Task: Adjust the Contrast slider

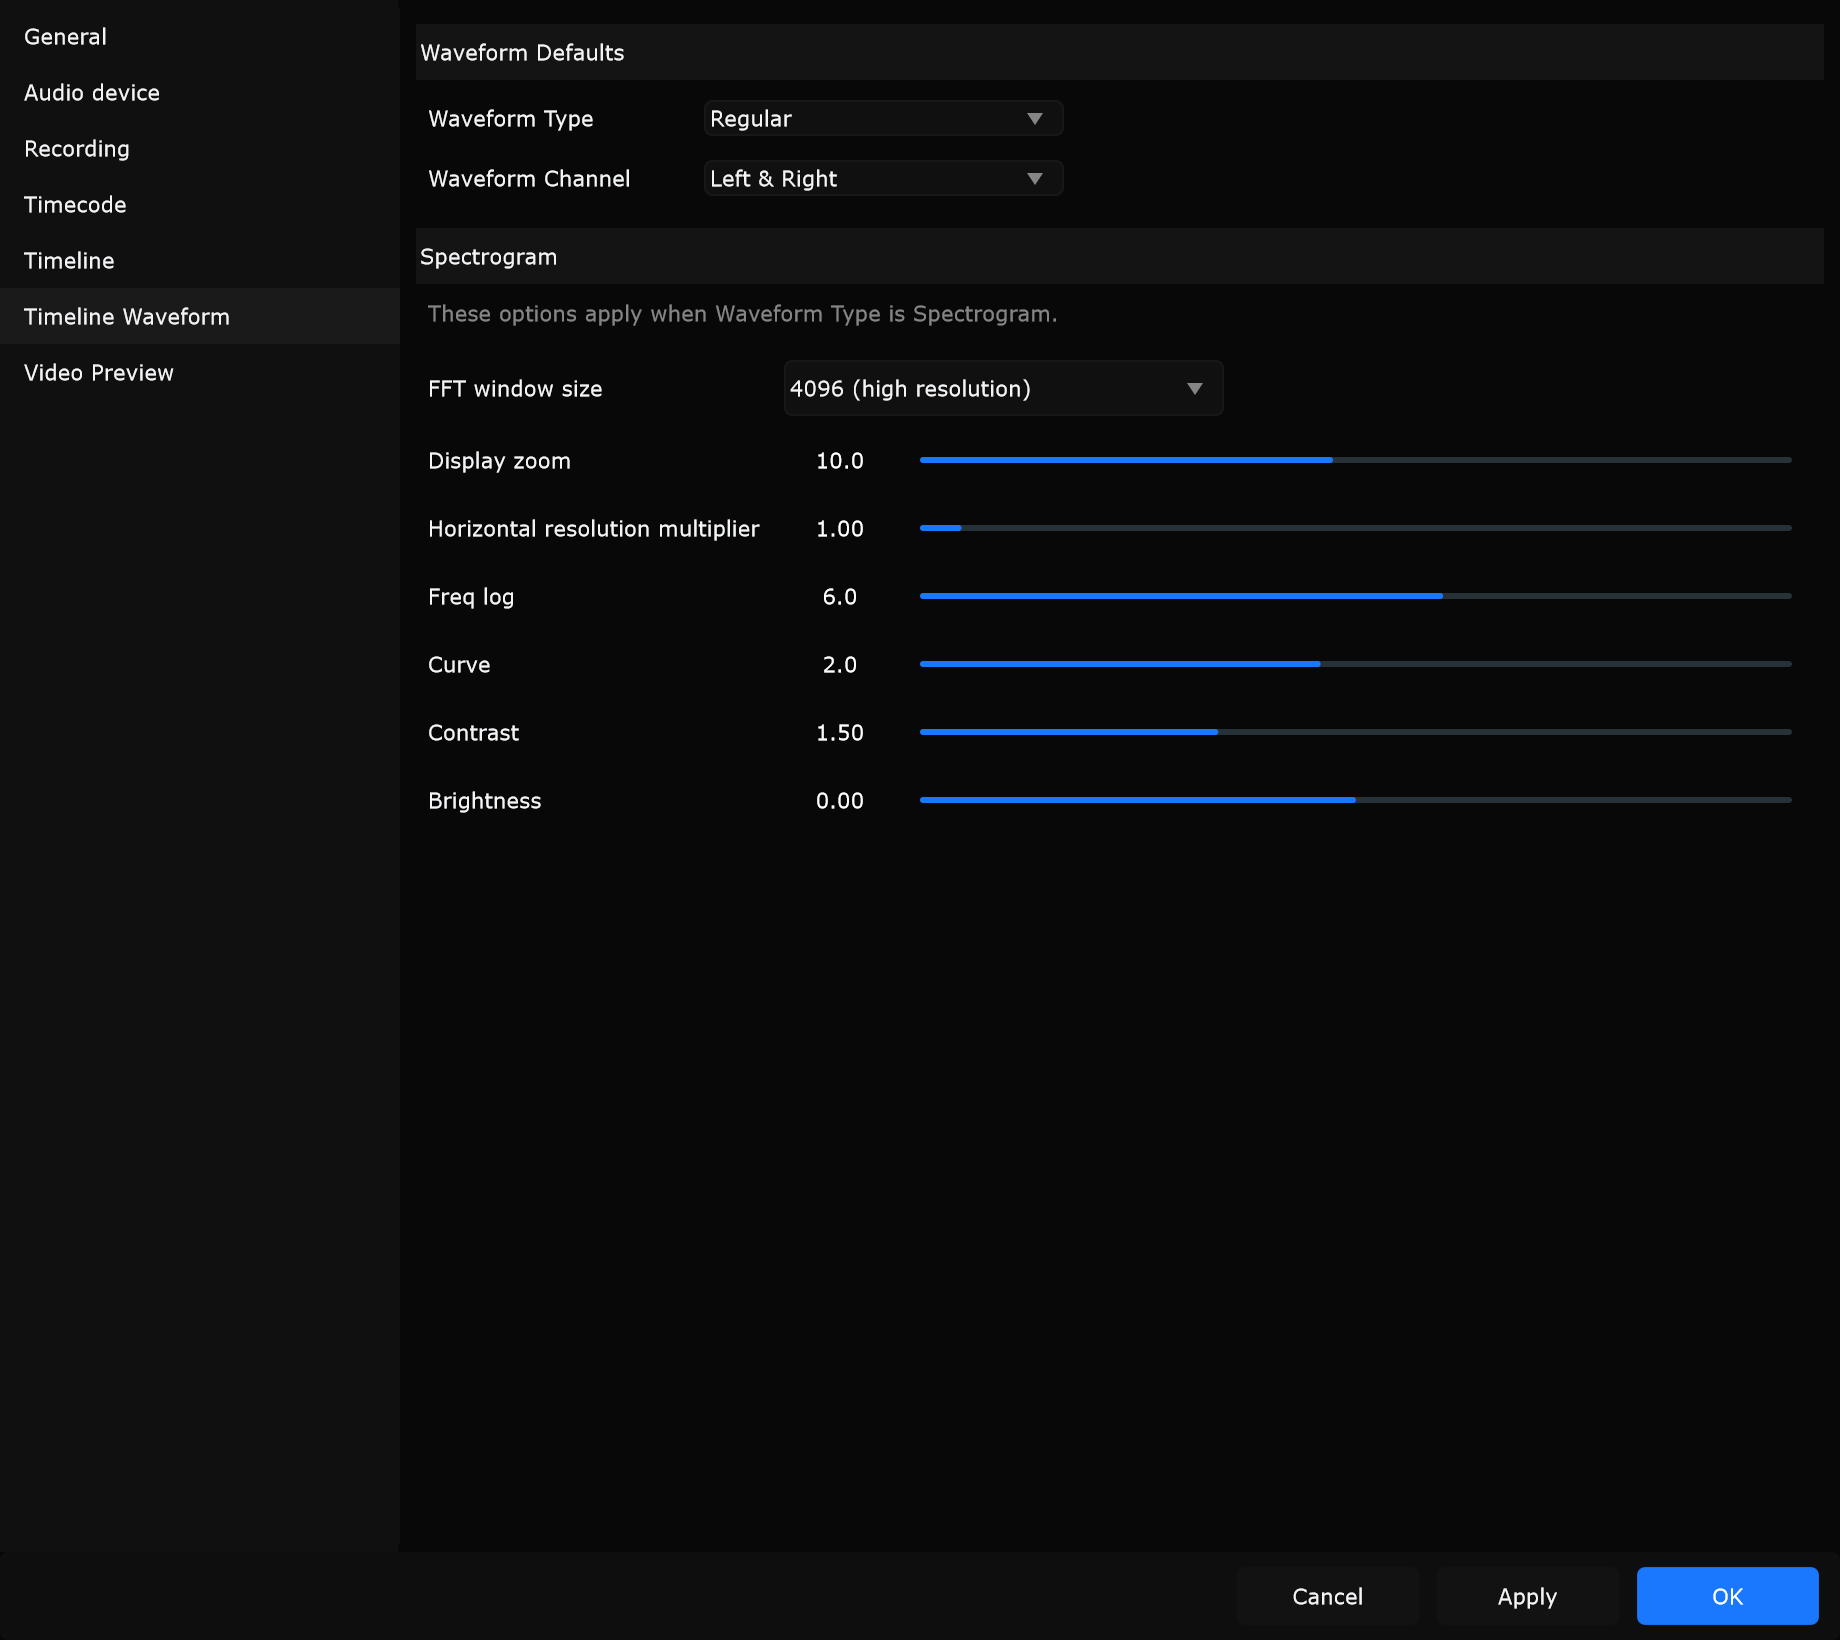Action: coord(1355,732)
